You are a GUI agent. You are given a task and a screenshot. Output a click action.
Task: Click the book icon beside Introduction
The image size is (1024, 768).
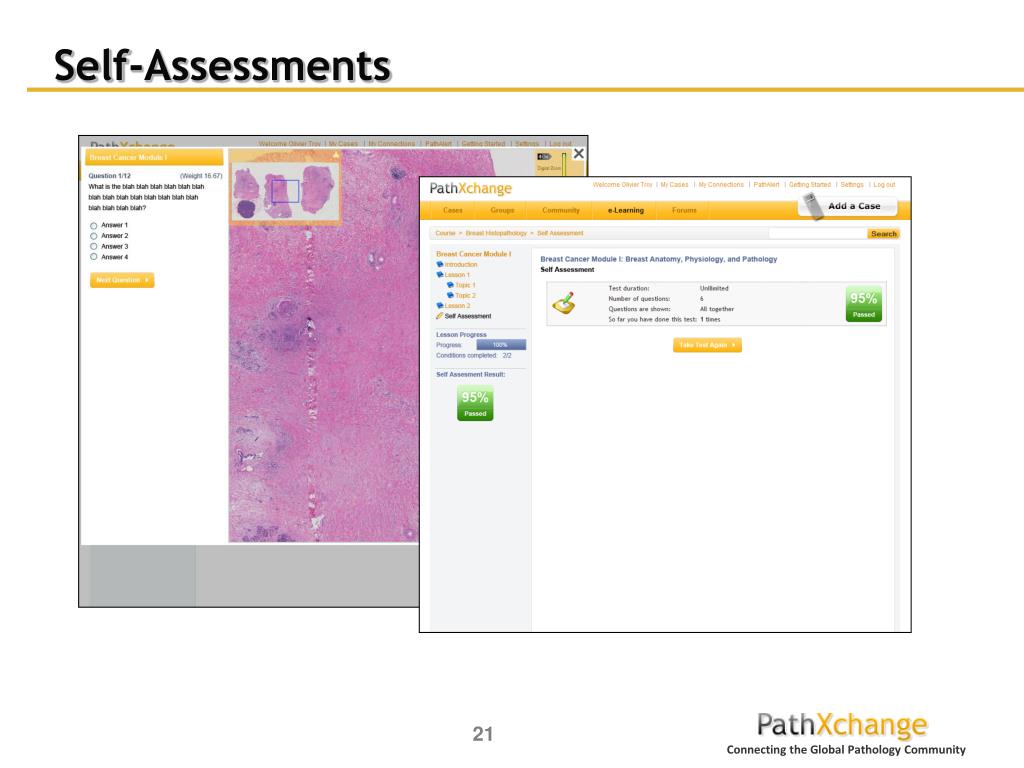tap(440, 264)
